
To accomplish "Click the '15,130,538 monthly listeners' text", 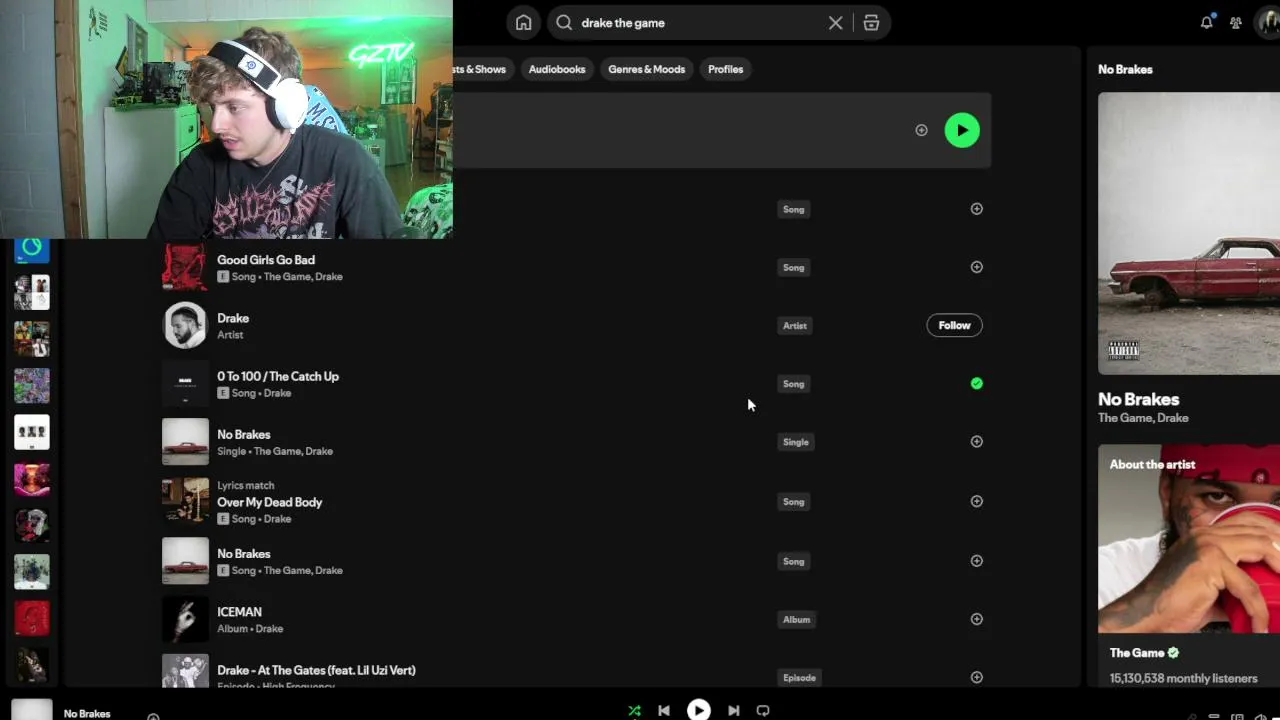I will [x=1184, y=678].
